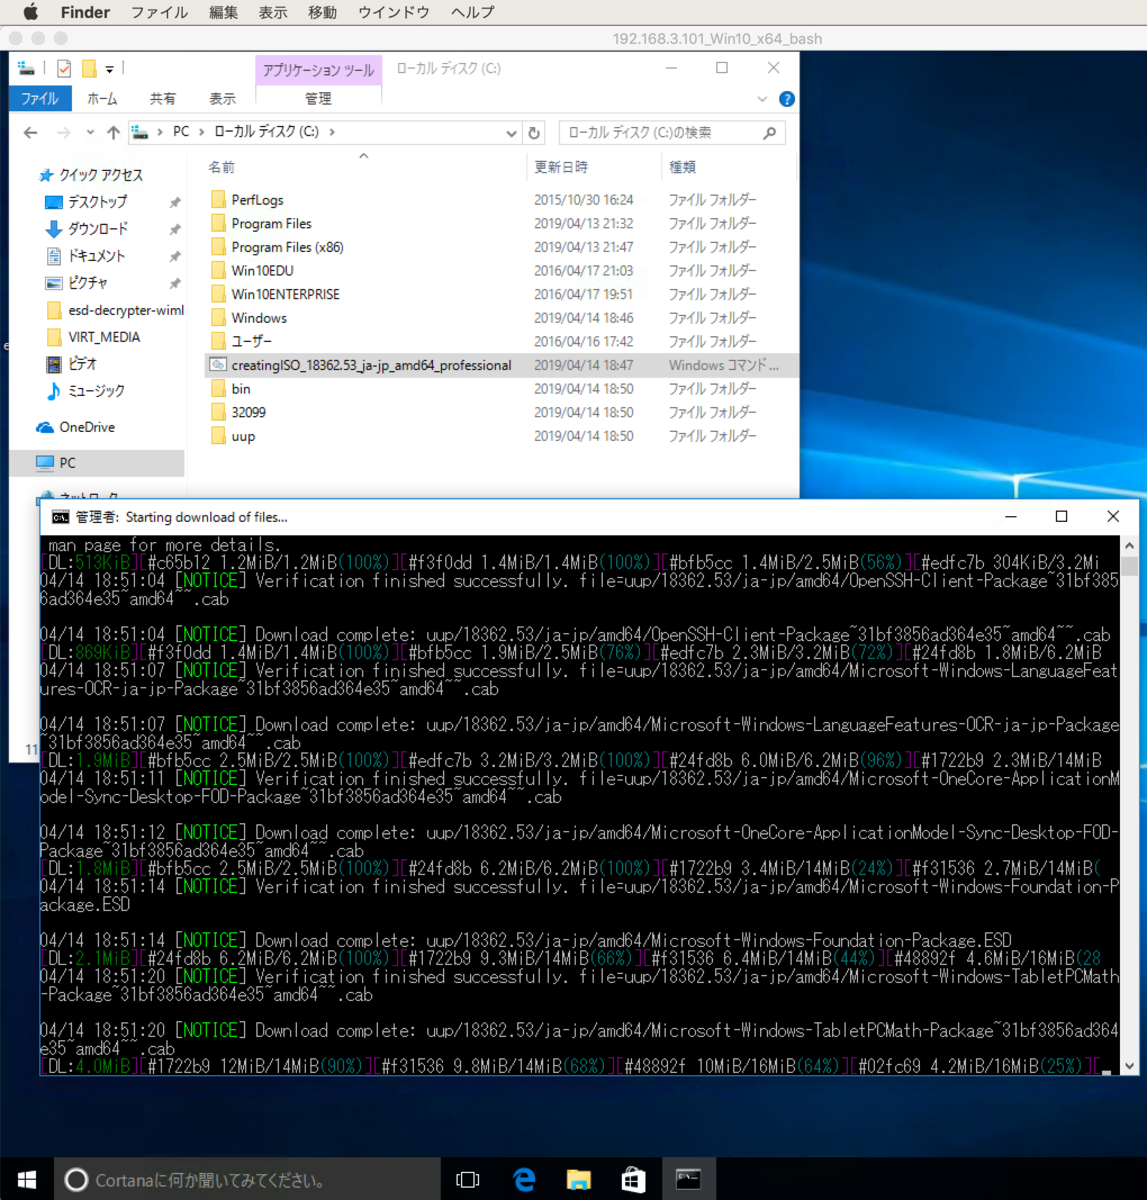This screenshot has height=1200, width=1147.
Task: Select the ユーザー folder
Action: (x=251, y=341)
